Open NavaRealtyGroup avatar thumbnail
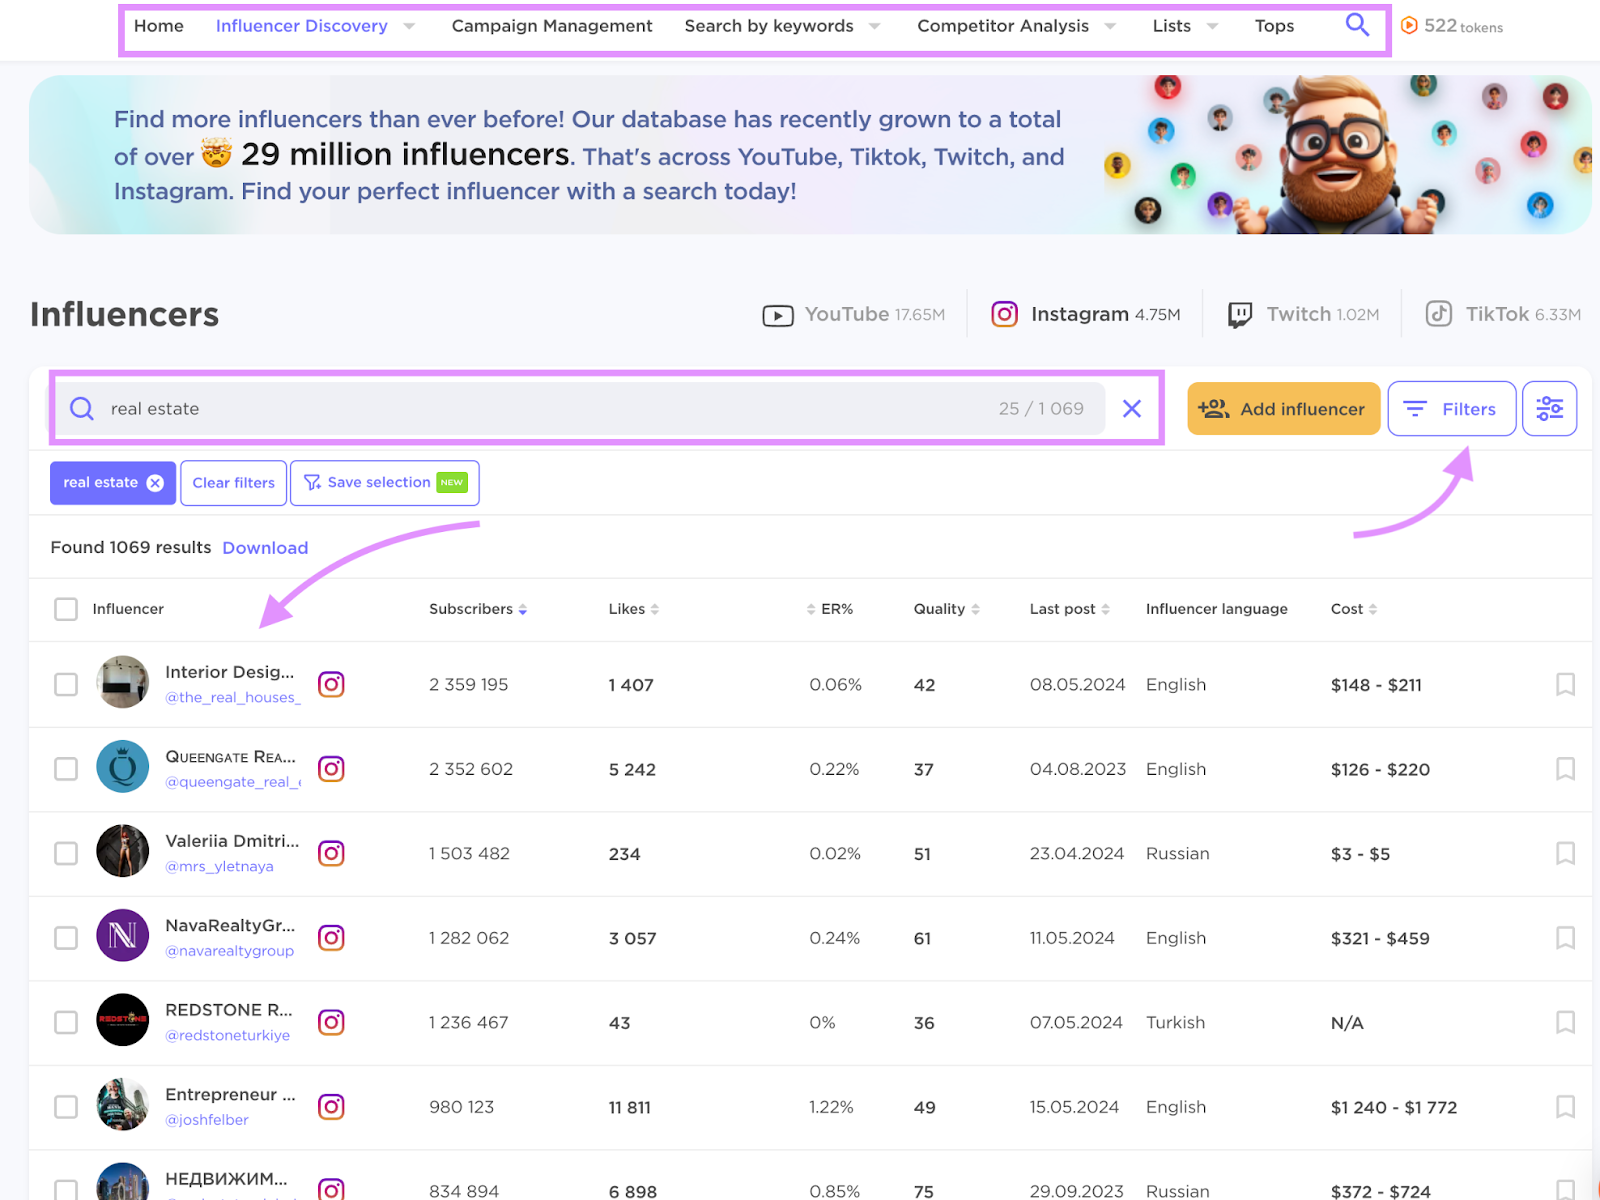This screenshot has width=1600, height=1200. coord(122,936)
